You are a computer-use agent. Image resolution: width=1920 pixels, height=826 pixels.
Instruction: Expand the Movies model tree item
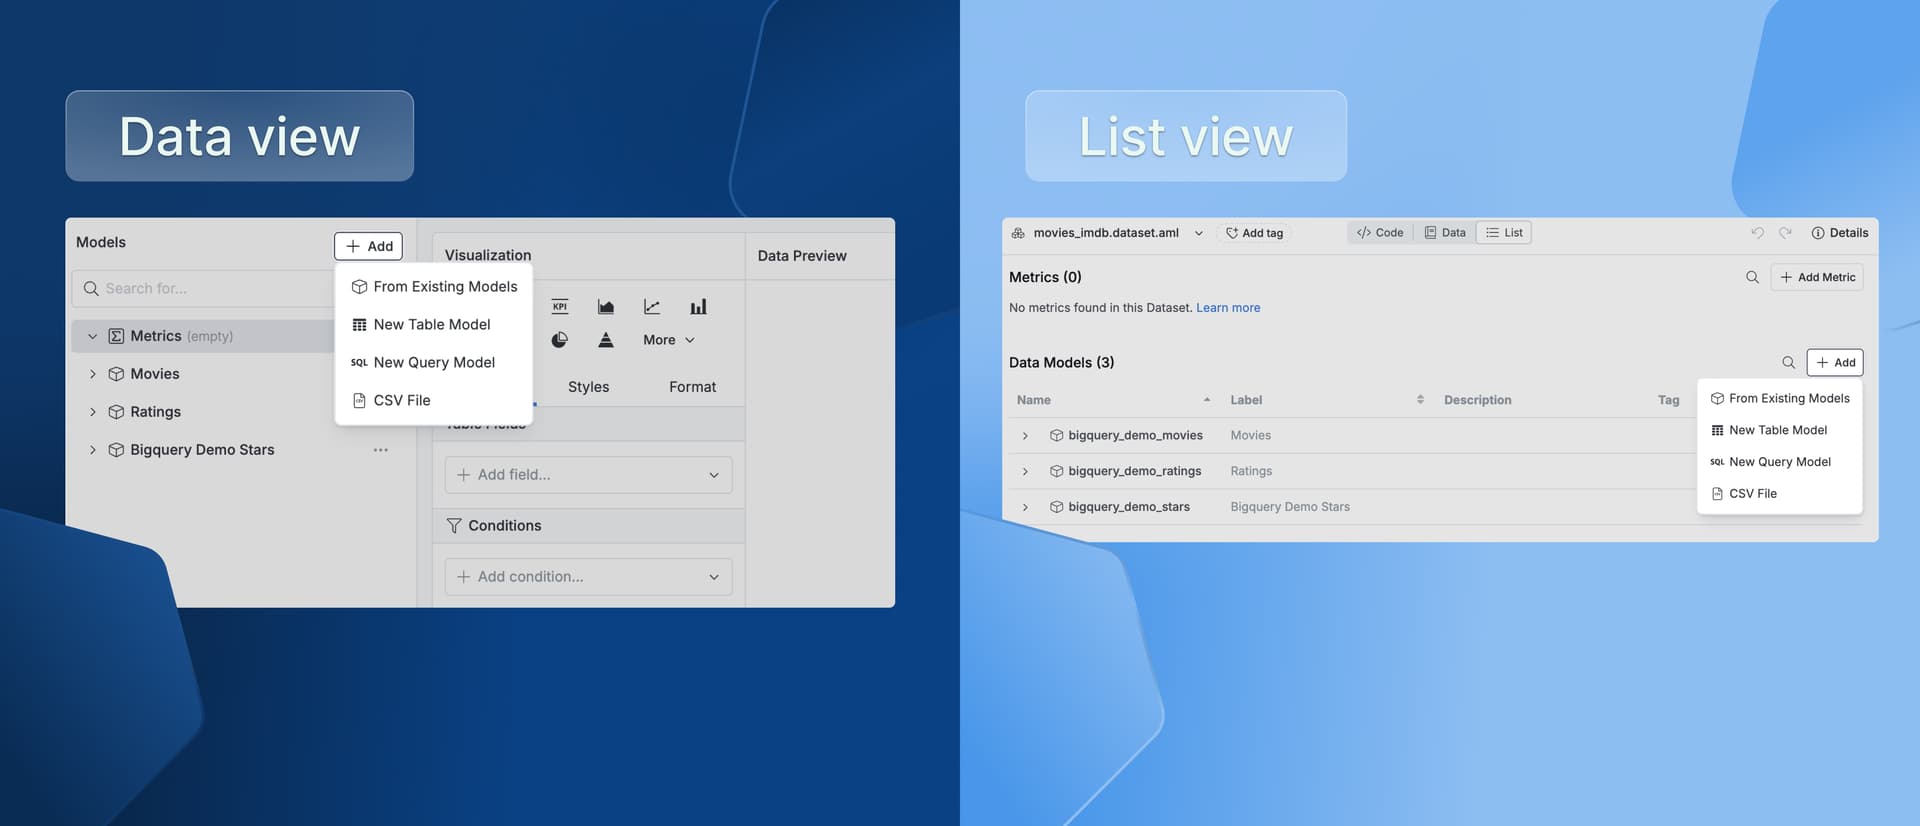(93, 374)
